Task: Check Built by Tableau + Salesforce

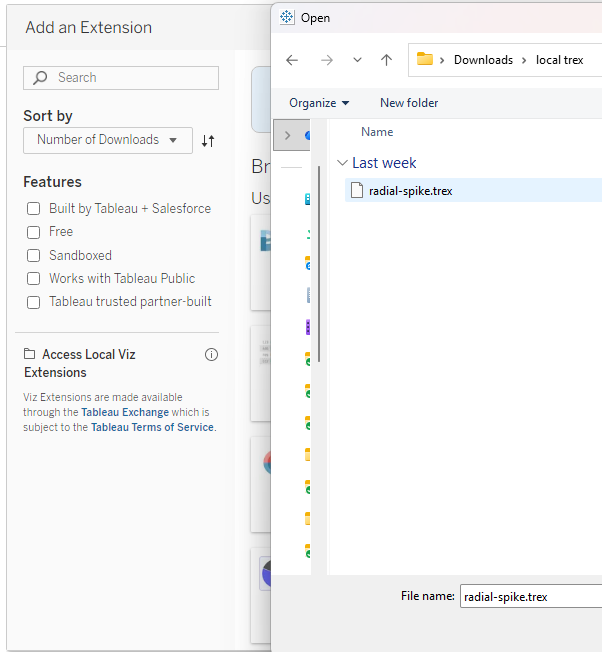Action: pyautogui.click(x=34, y=208)
